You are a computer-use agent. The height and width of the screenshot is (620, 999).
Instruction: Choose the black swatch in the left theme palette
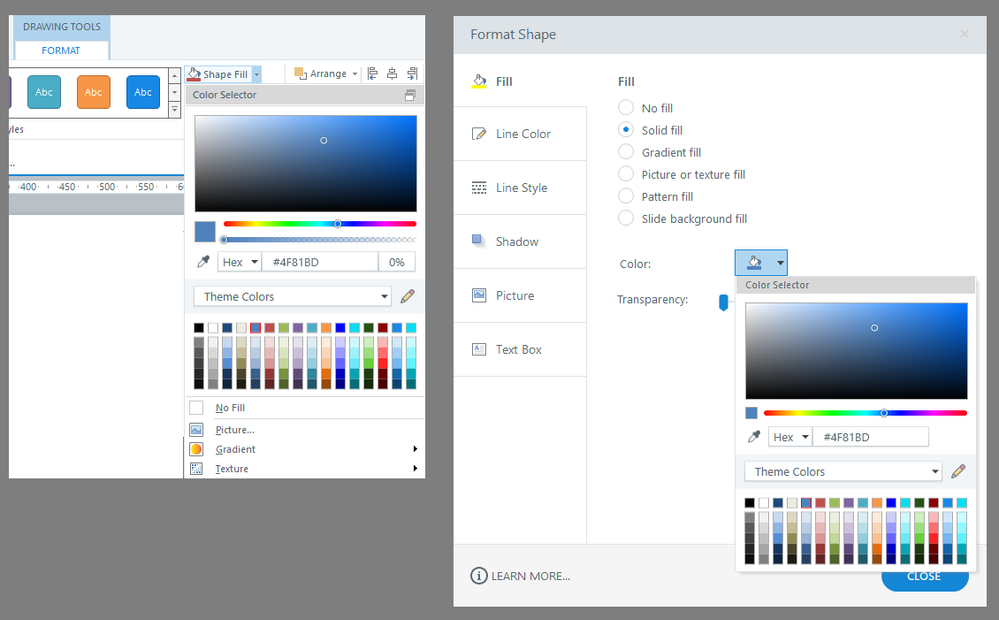click(199, 328)
